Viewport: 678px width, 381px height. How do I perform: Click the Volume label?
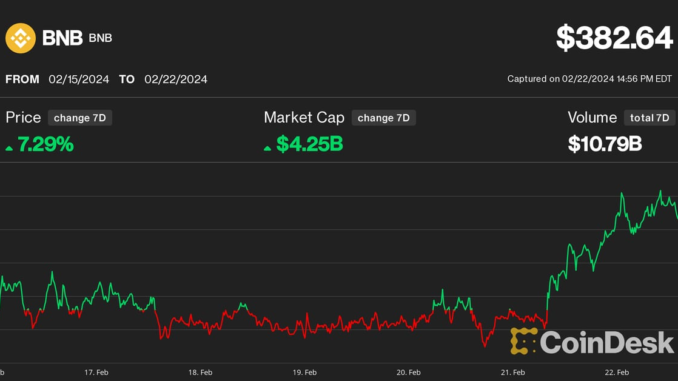pyautogui.click(x=592, y=118)
